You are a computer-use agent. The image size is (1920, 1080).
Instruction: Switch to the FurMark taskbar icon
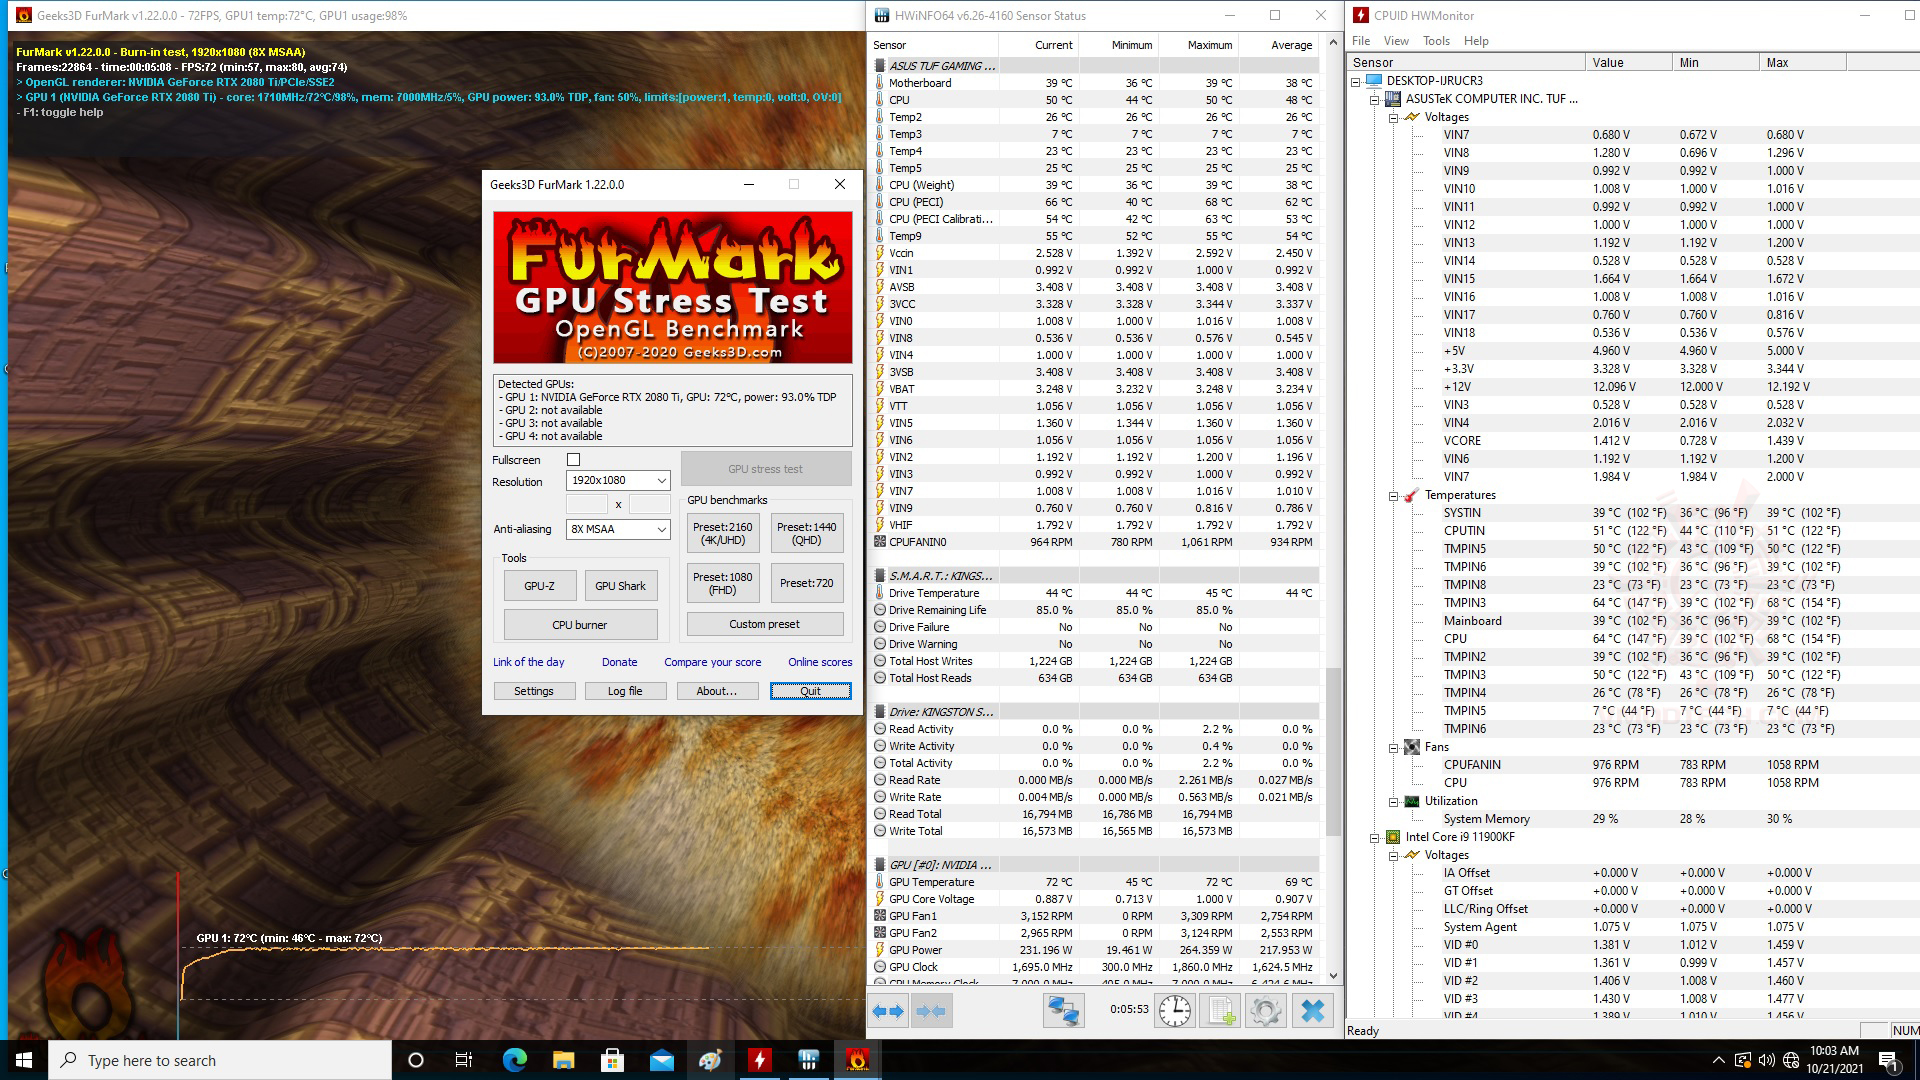tap(857, 1060)
